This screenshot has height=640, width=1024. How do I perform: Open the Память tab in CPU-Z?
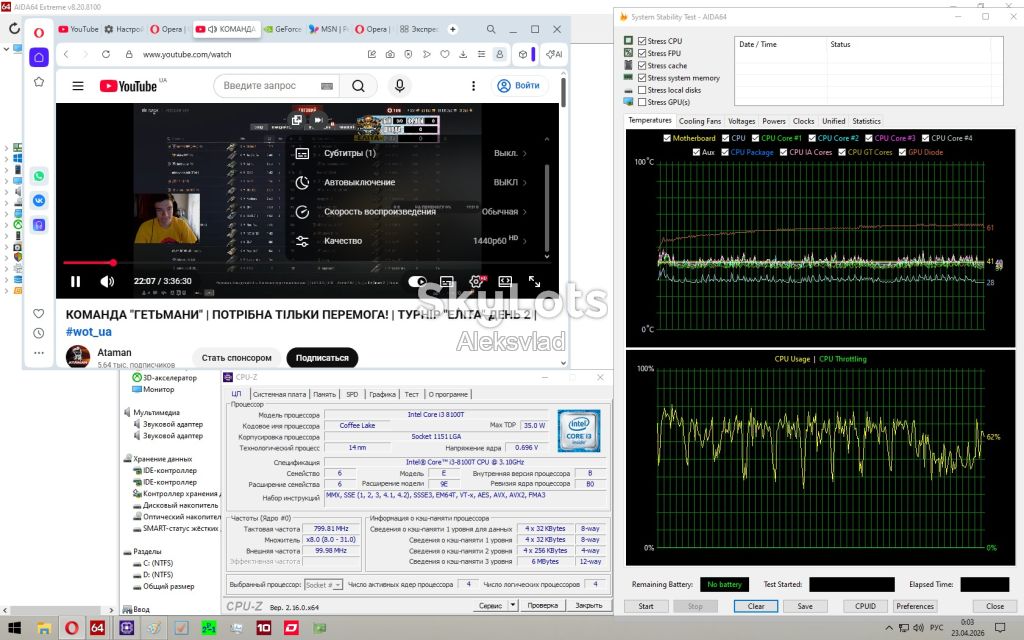[x=325, y=394]
